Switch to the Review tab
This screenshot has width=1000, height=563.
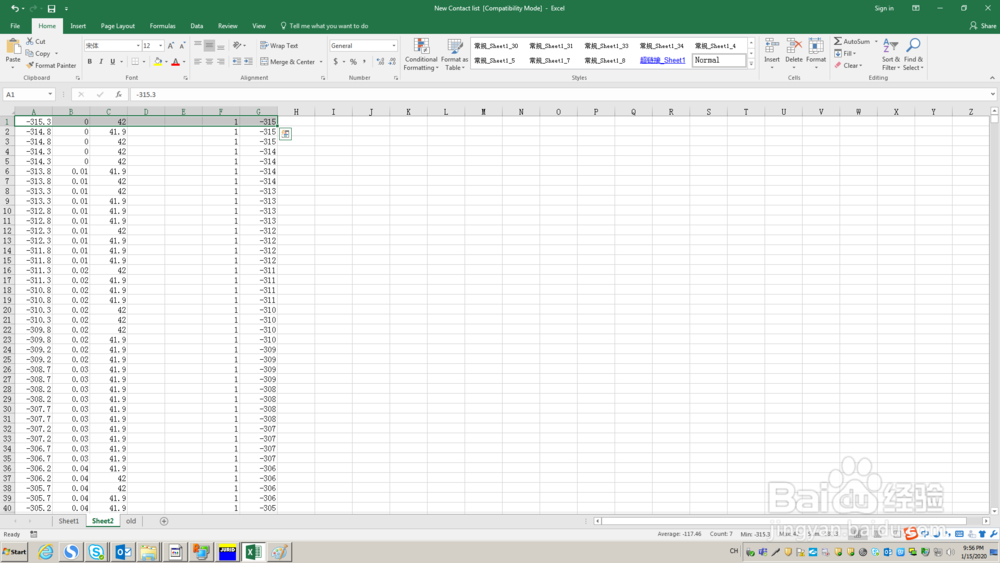(x=227, y=26)
